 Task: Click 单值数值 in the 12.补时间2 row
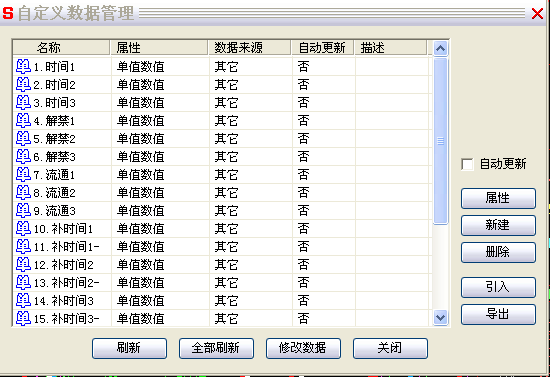141,265
